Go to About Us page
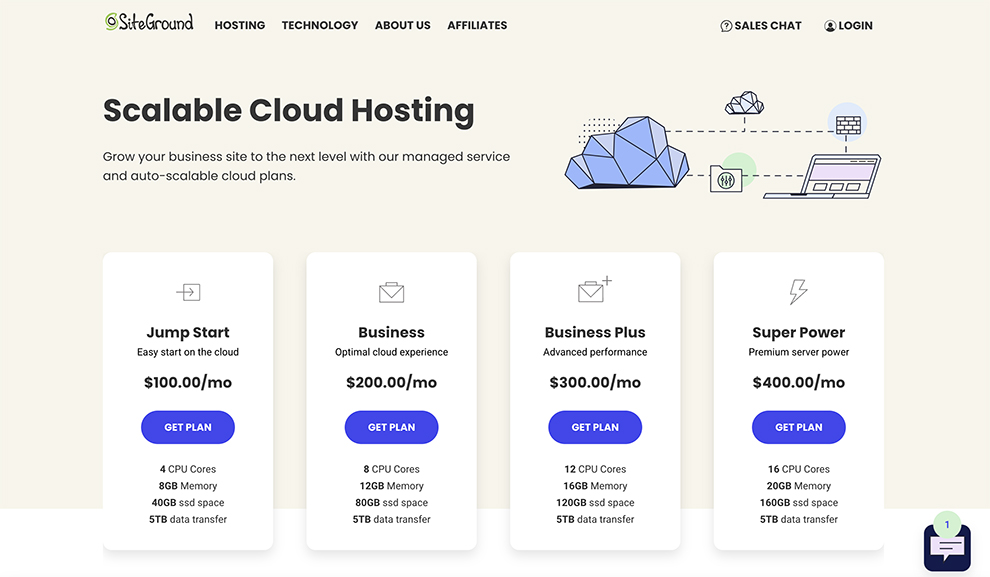 [x=403, y=25]
